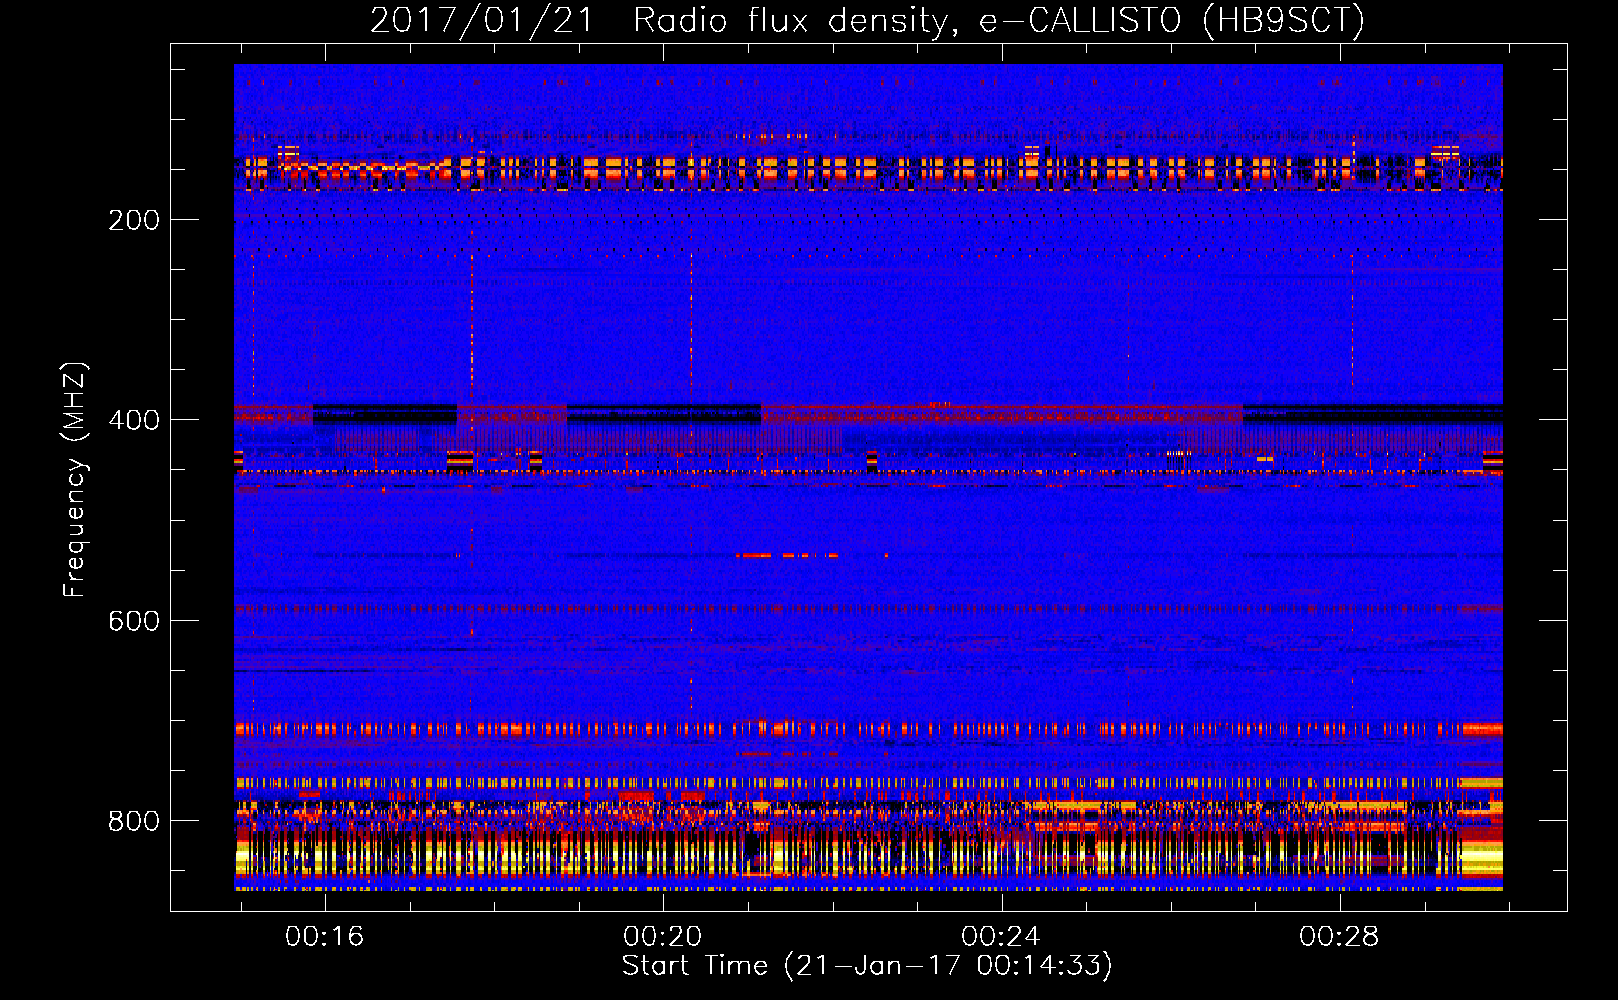Select the 600 frequency tick label

pyautogui.click(x=134, y=621)
